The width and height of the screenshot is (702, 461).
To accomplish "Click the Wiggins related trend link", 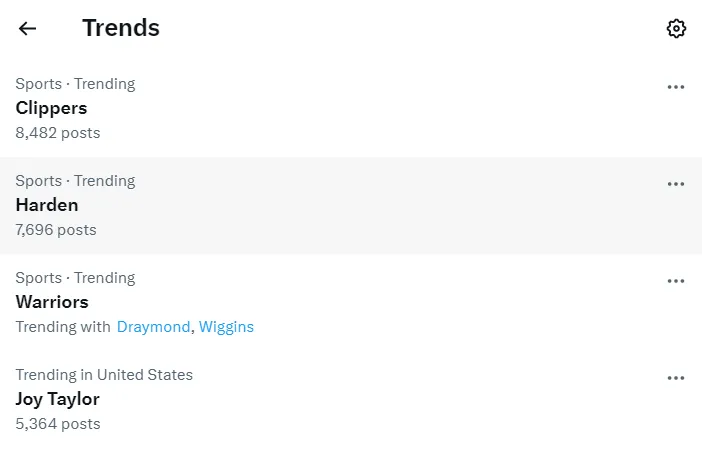I will 226,327.
